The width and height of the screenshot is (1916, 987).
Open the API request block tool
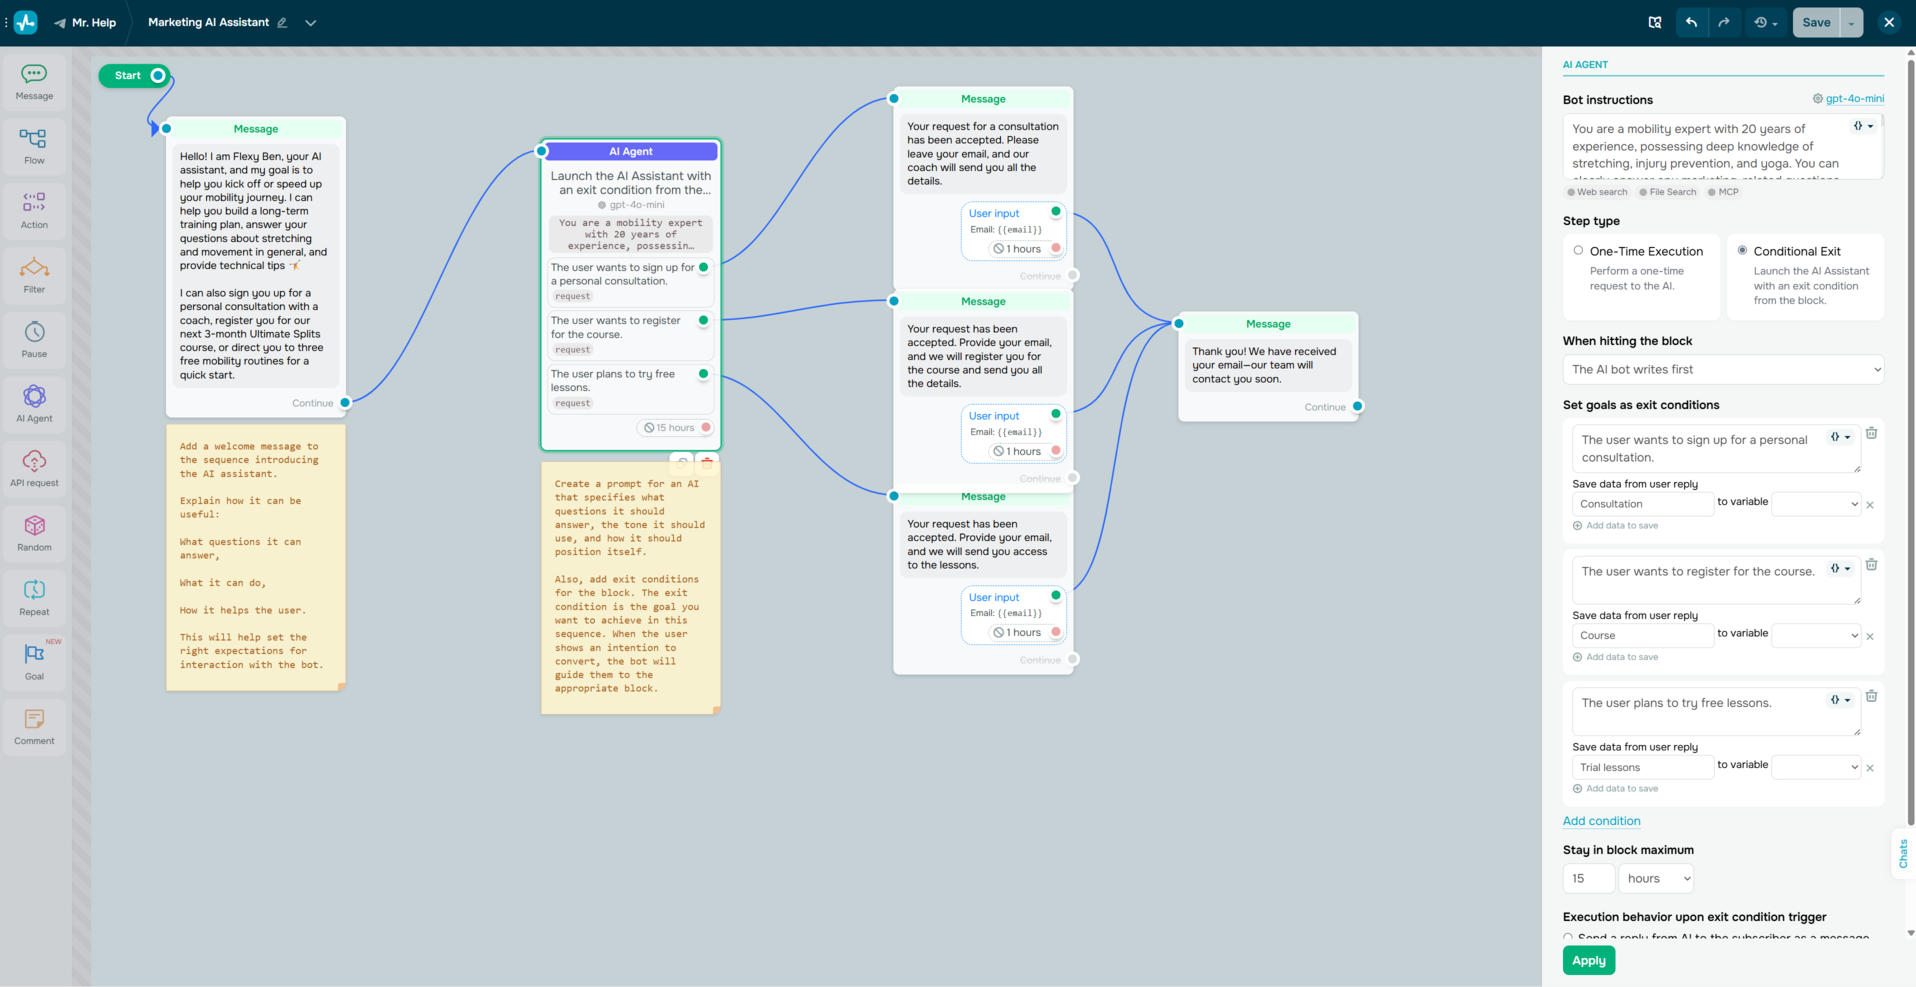pos(34,467)
